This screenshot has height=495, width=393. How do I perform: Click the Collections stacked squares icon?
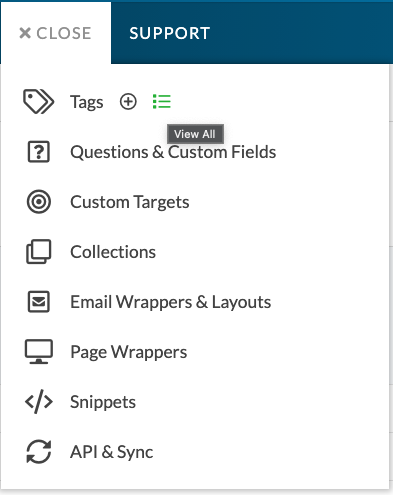(39, 252)
